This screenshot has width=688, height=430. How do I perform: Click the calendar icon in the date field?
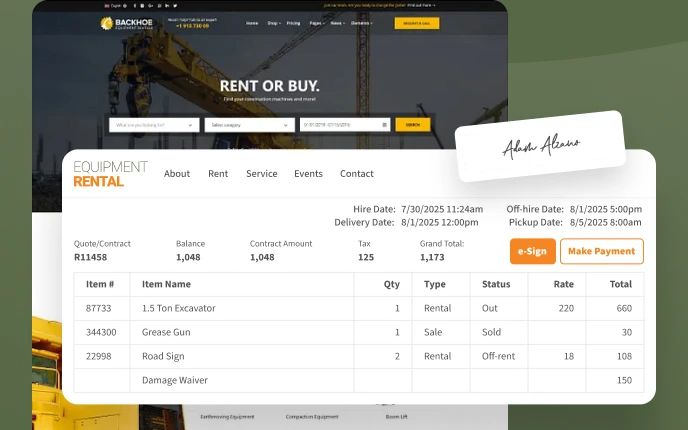384,125
